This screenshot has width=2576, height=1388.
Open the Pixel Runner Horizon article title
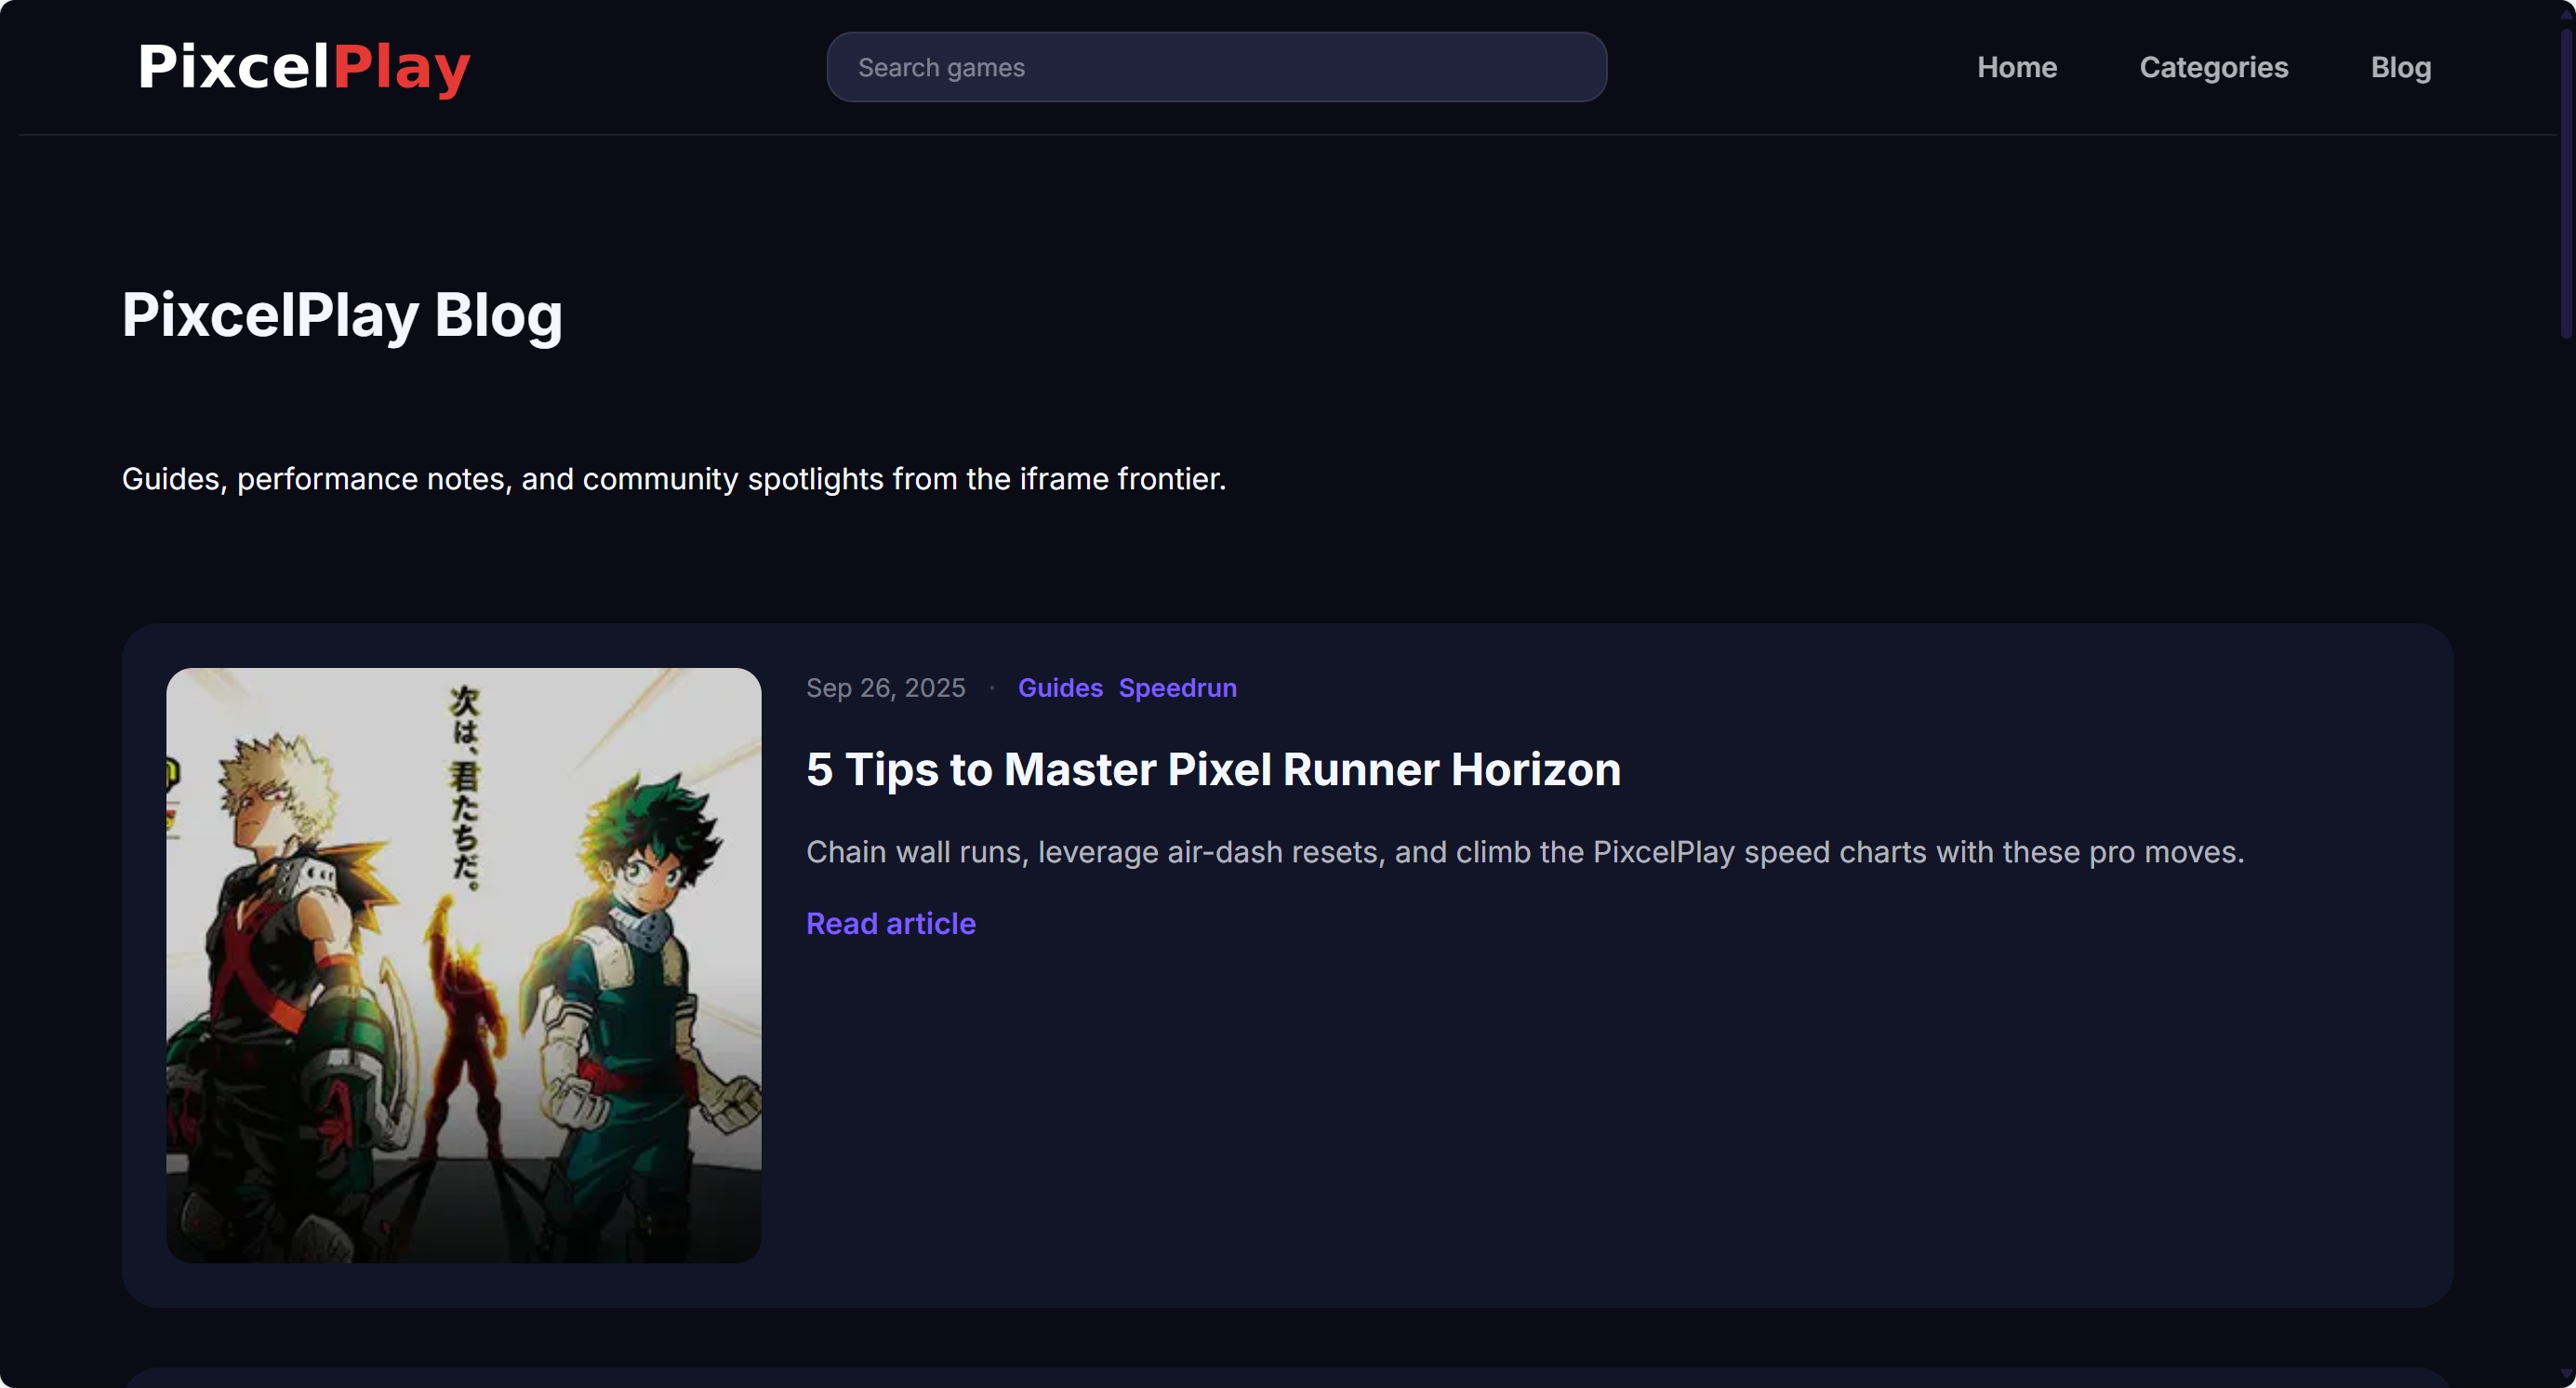pos(1213,769)
